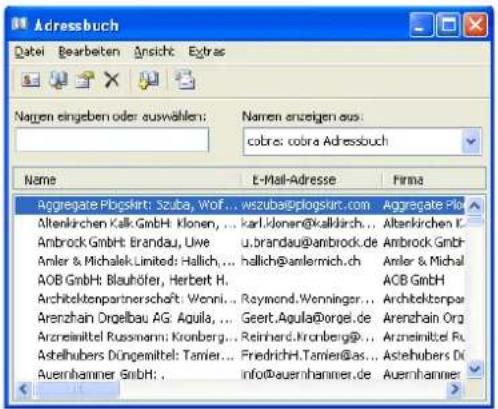This screenshot has height=409, width=498.
Task: Click the list's scroll up arrow
Action: click(x=474, y=205)
